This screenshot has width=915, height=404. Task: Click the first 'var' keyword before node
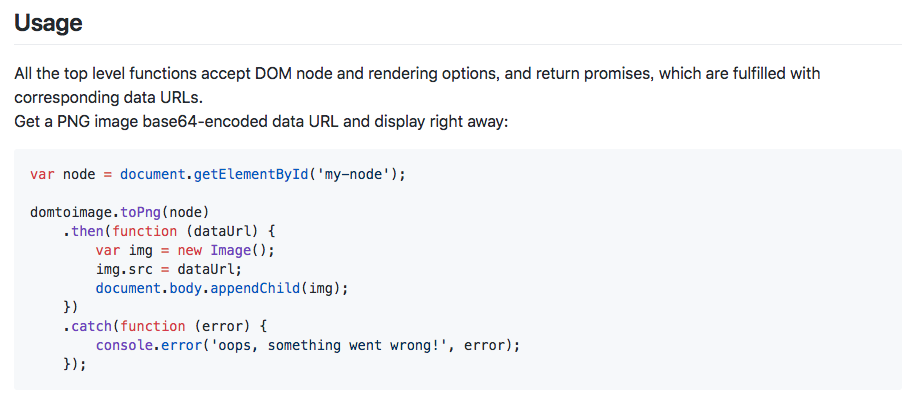point(42,174)
